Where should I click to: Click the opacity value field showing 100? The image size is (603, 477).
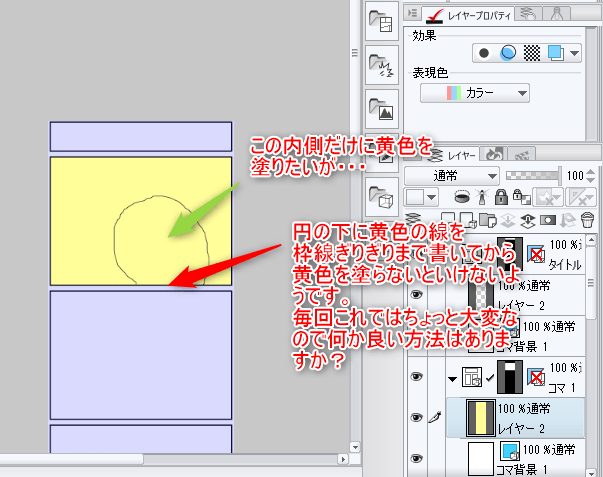[x=575, y=176]
